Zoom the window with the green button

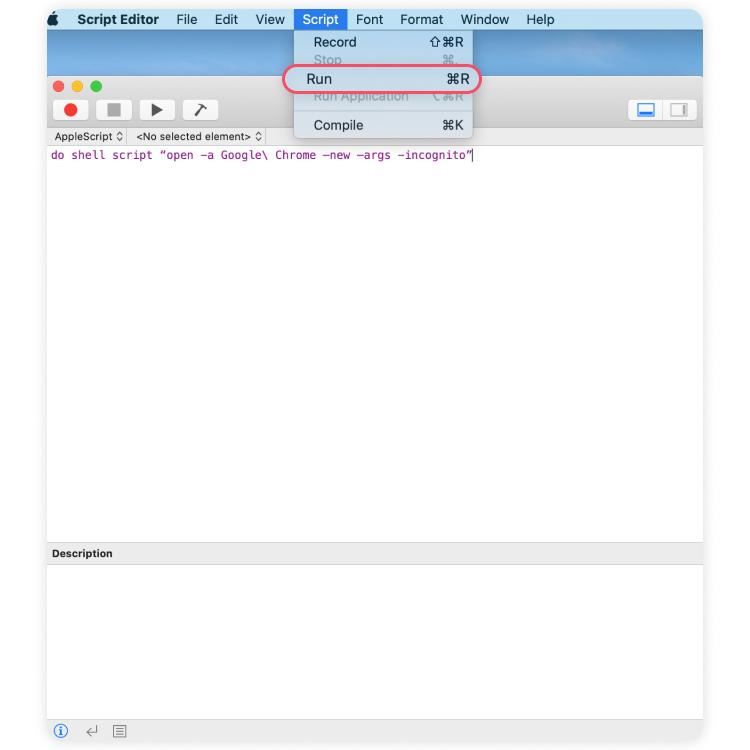[96, 86]
